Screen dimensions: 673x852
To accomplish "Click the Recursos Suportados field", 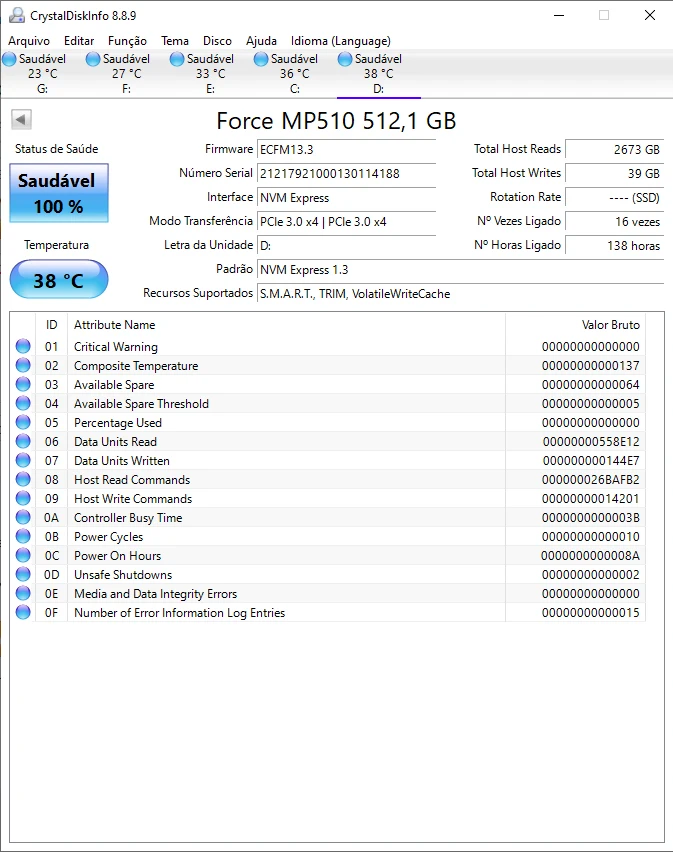I will pos(460,293).
